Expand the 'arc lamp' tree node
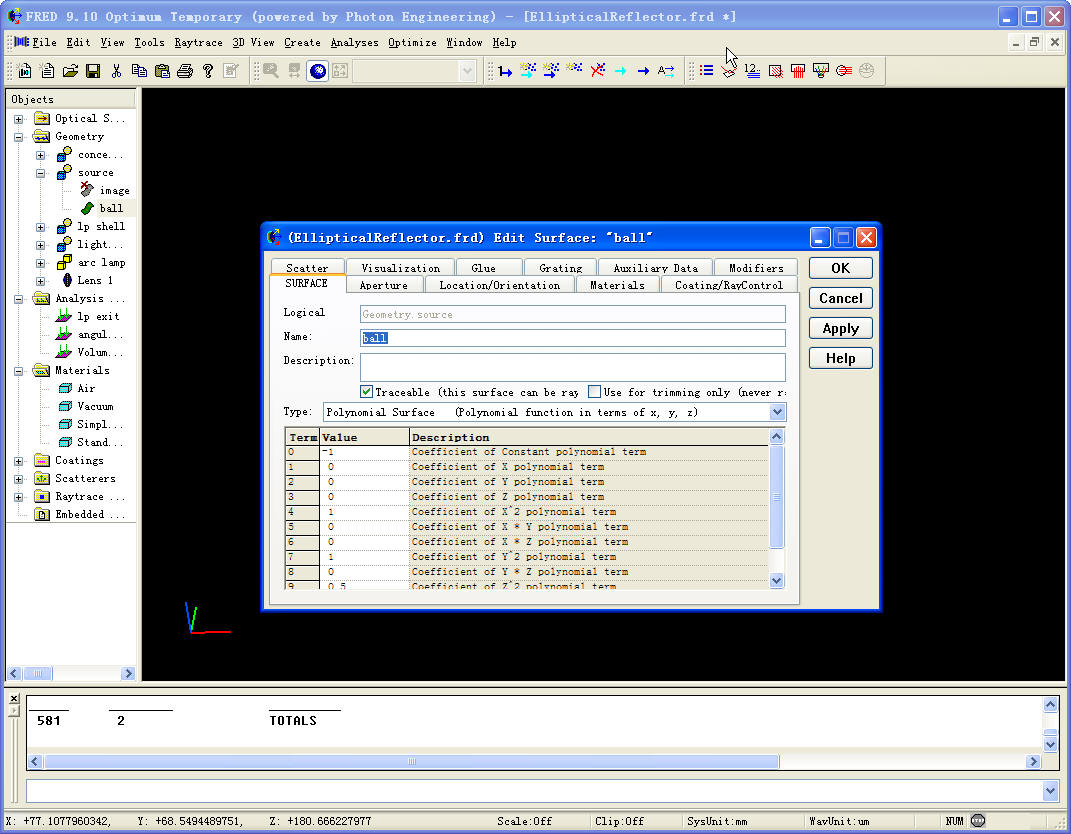Viewport: 1071px width, 834px height. (41, 263)
